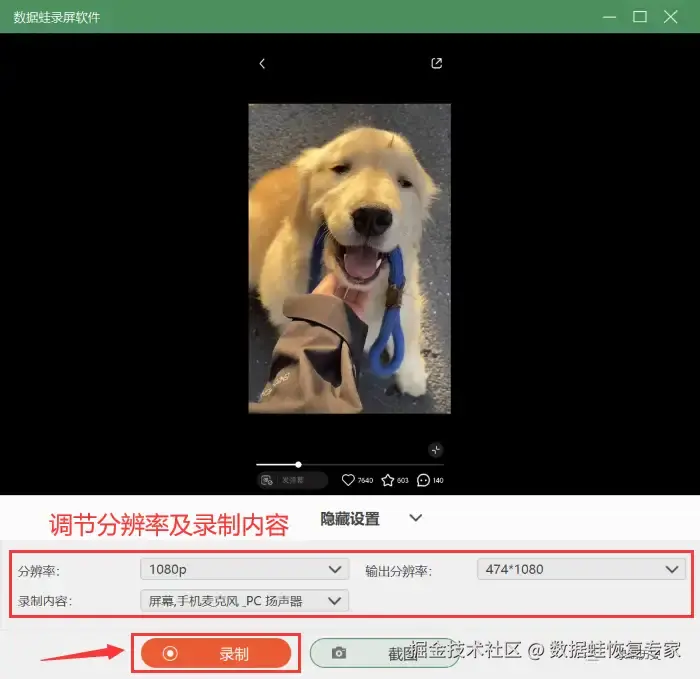Click the 输出分辨率 label
This screenshot has width=700, height=679.
tap(398, 571)
